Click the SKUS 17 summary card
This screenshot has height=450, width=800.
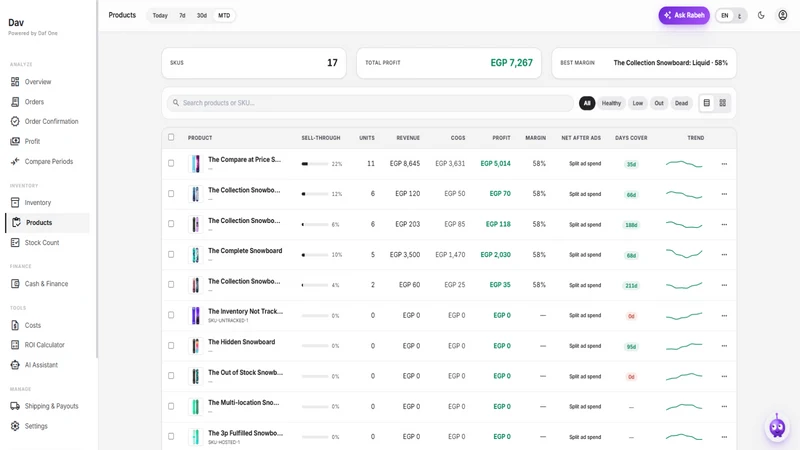click(x=254, y=63)
